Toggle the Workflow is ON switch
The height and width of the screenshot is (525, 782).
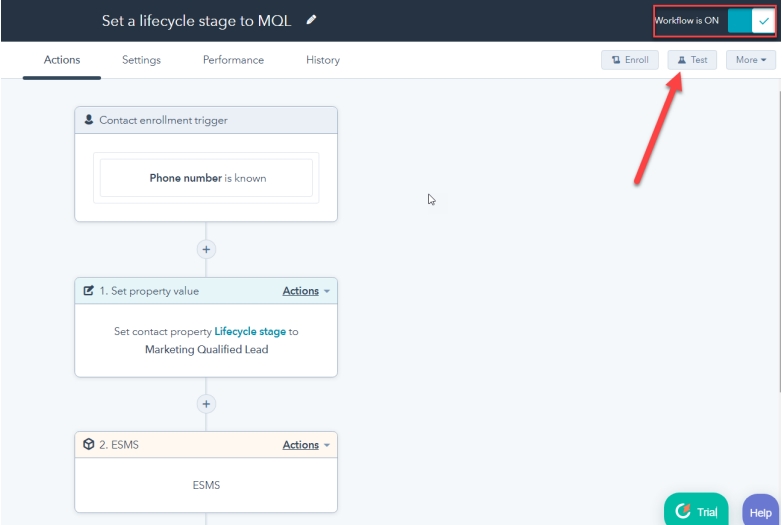click(x=751, y=21)
